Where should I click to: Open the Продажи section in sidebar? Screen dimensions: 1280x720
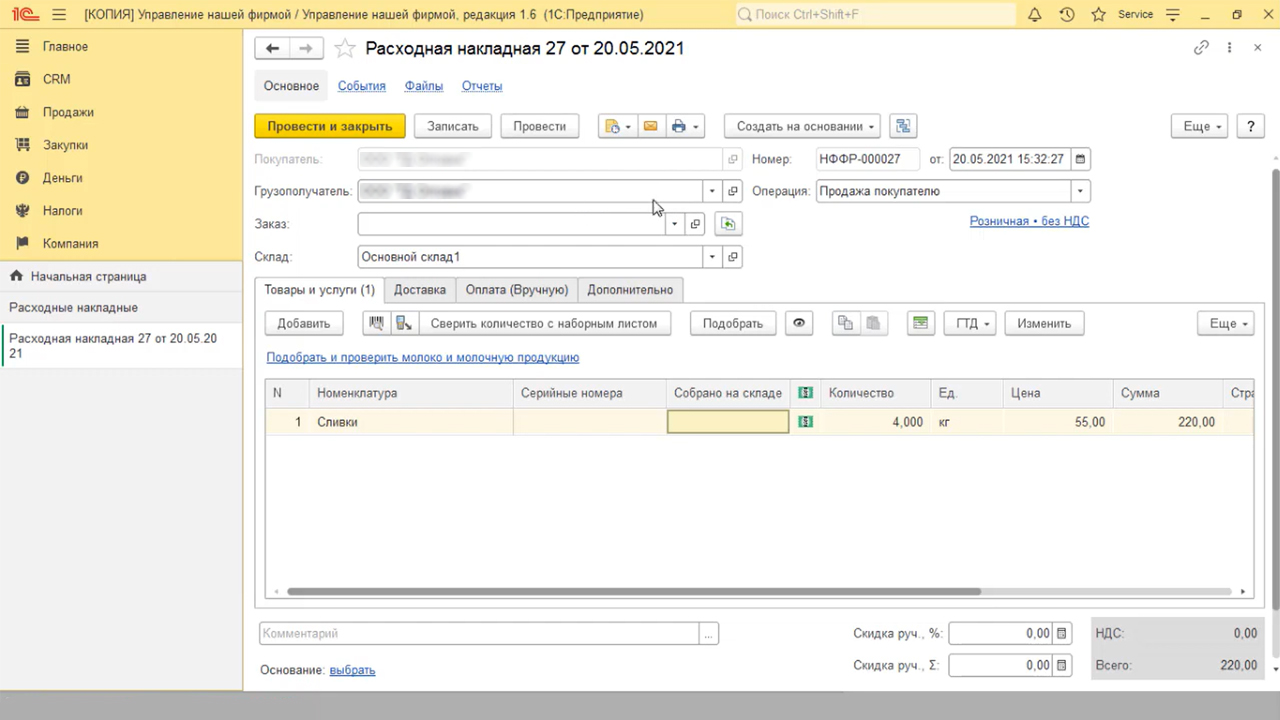[x=68, y=112]
